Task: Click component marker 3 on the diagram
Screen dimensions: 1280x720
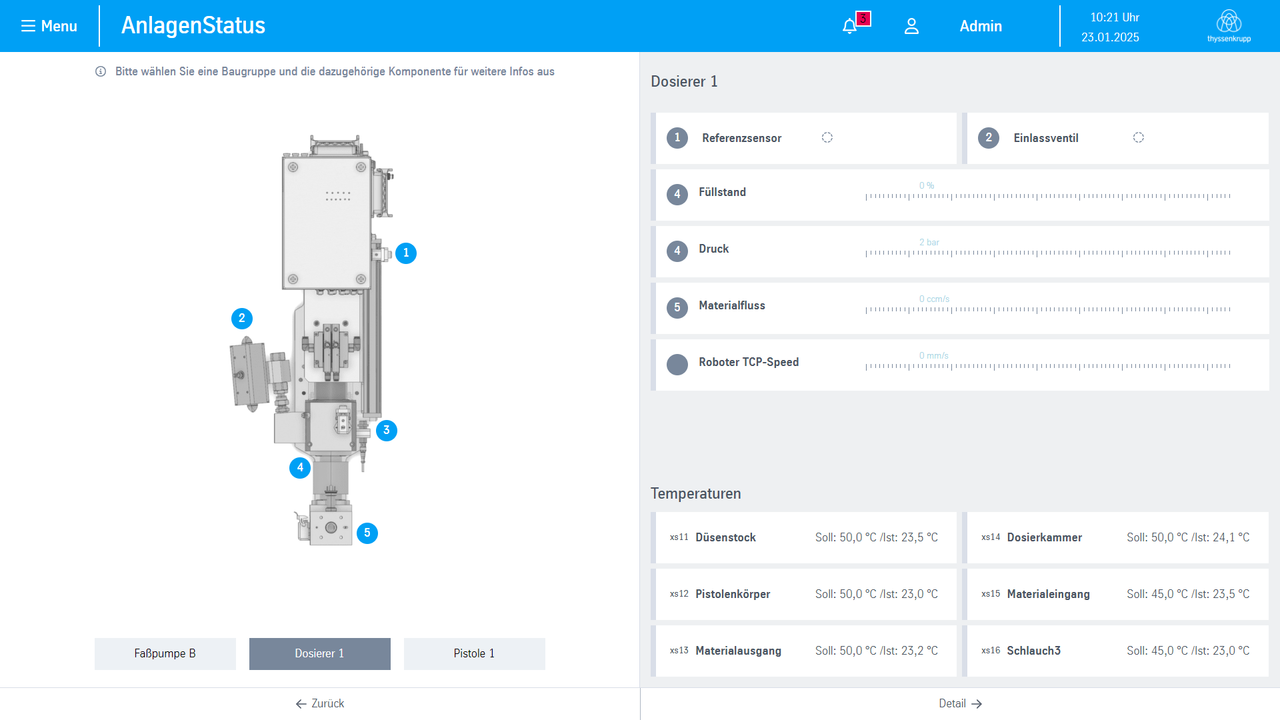Action: (386, 430)
